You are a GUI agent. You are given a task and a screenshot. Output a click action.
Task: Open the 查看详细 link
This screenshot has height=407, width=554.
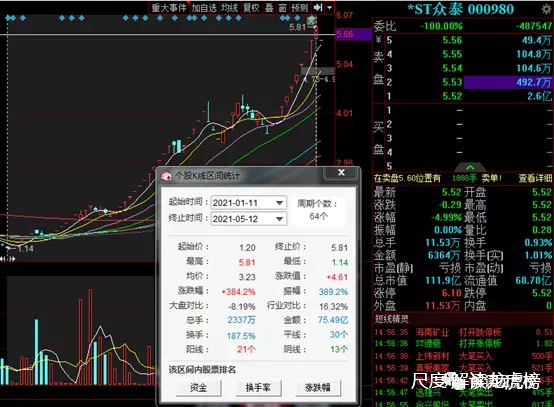coord(535,178)
